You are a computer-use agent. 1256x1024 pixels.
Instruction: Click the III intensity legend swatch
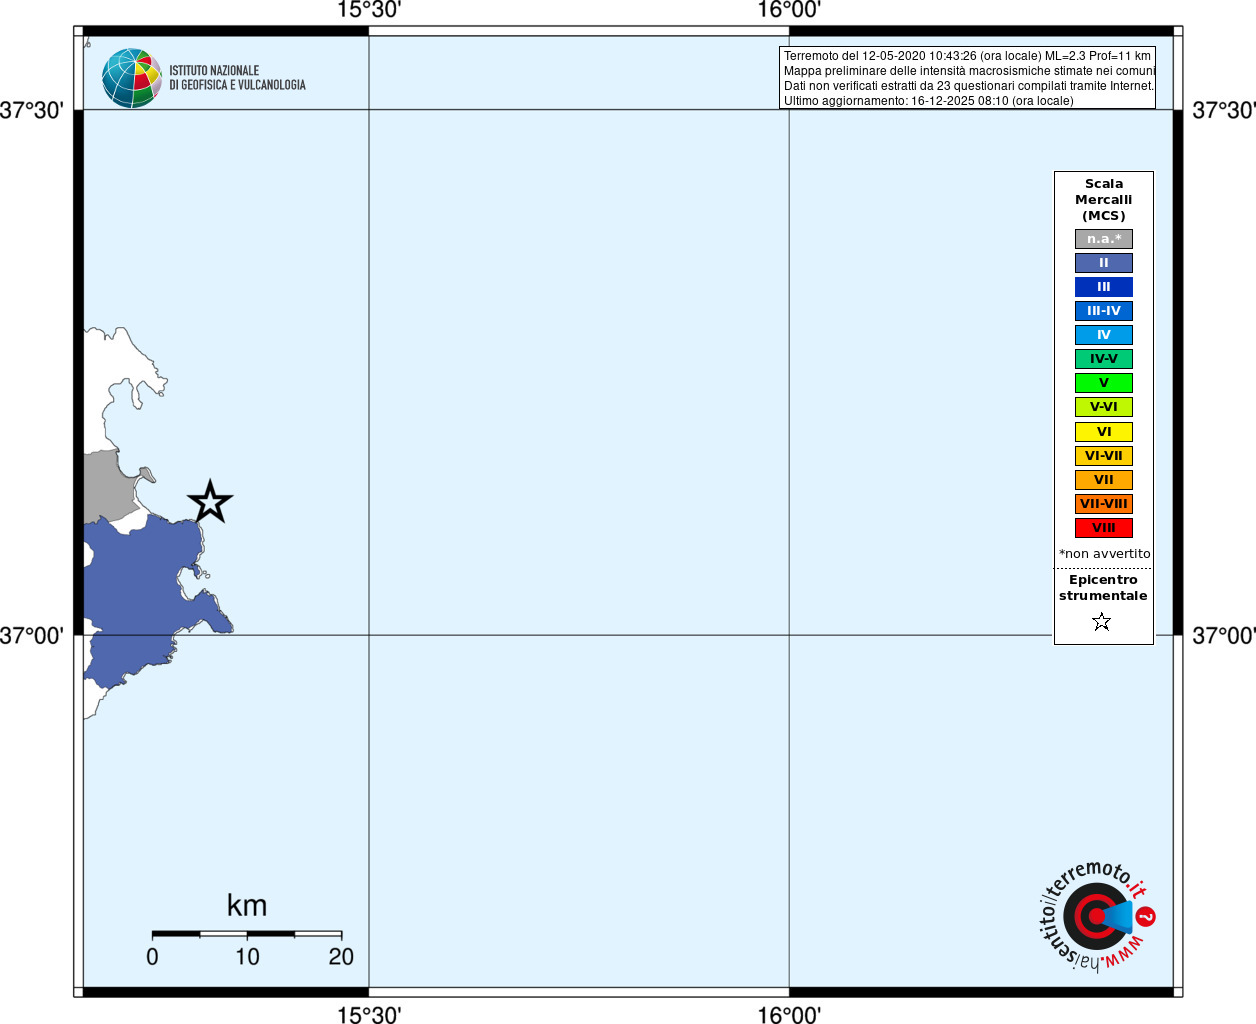pyautogui.click(x=1104, y=287)
